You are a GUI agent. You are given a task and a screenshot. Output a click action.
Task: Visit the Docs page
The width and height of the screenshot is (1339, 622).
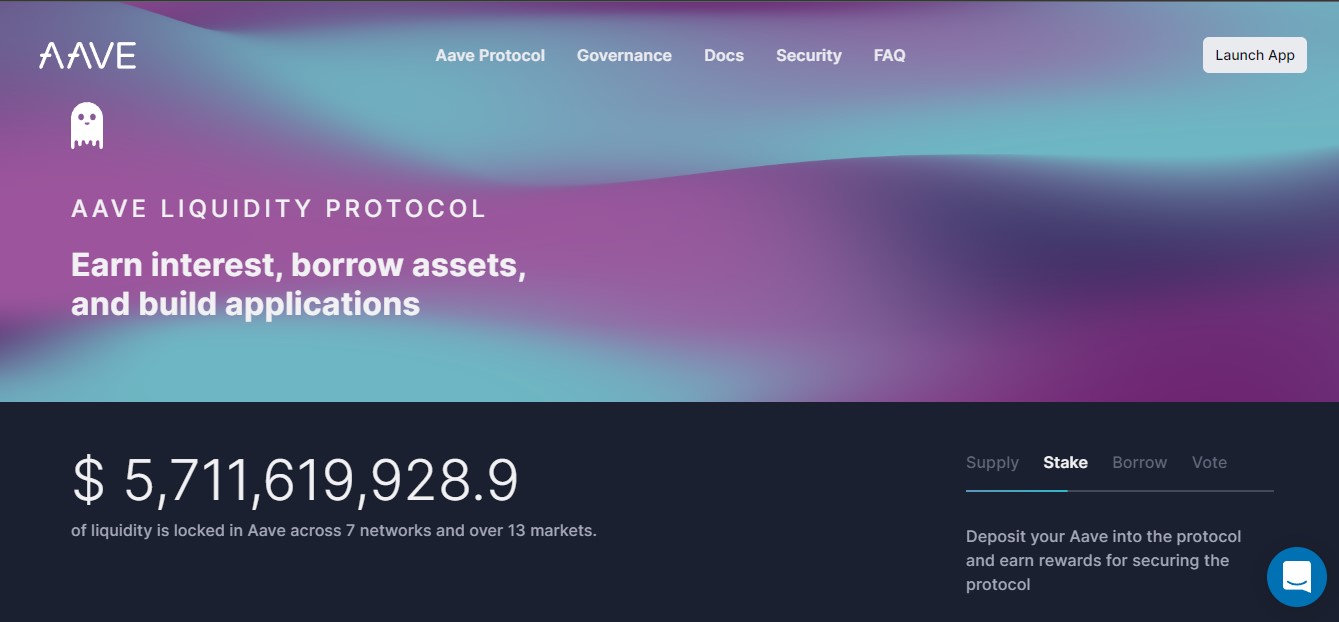pyautogui.click(x=723, y=55)
